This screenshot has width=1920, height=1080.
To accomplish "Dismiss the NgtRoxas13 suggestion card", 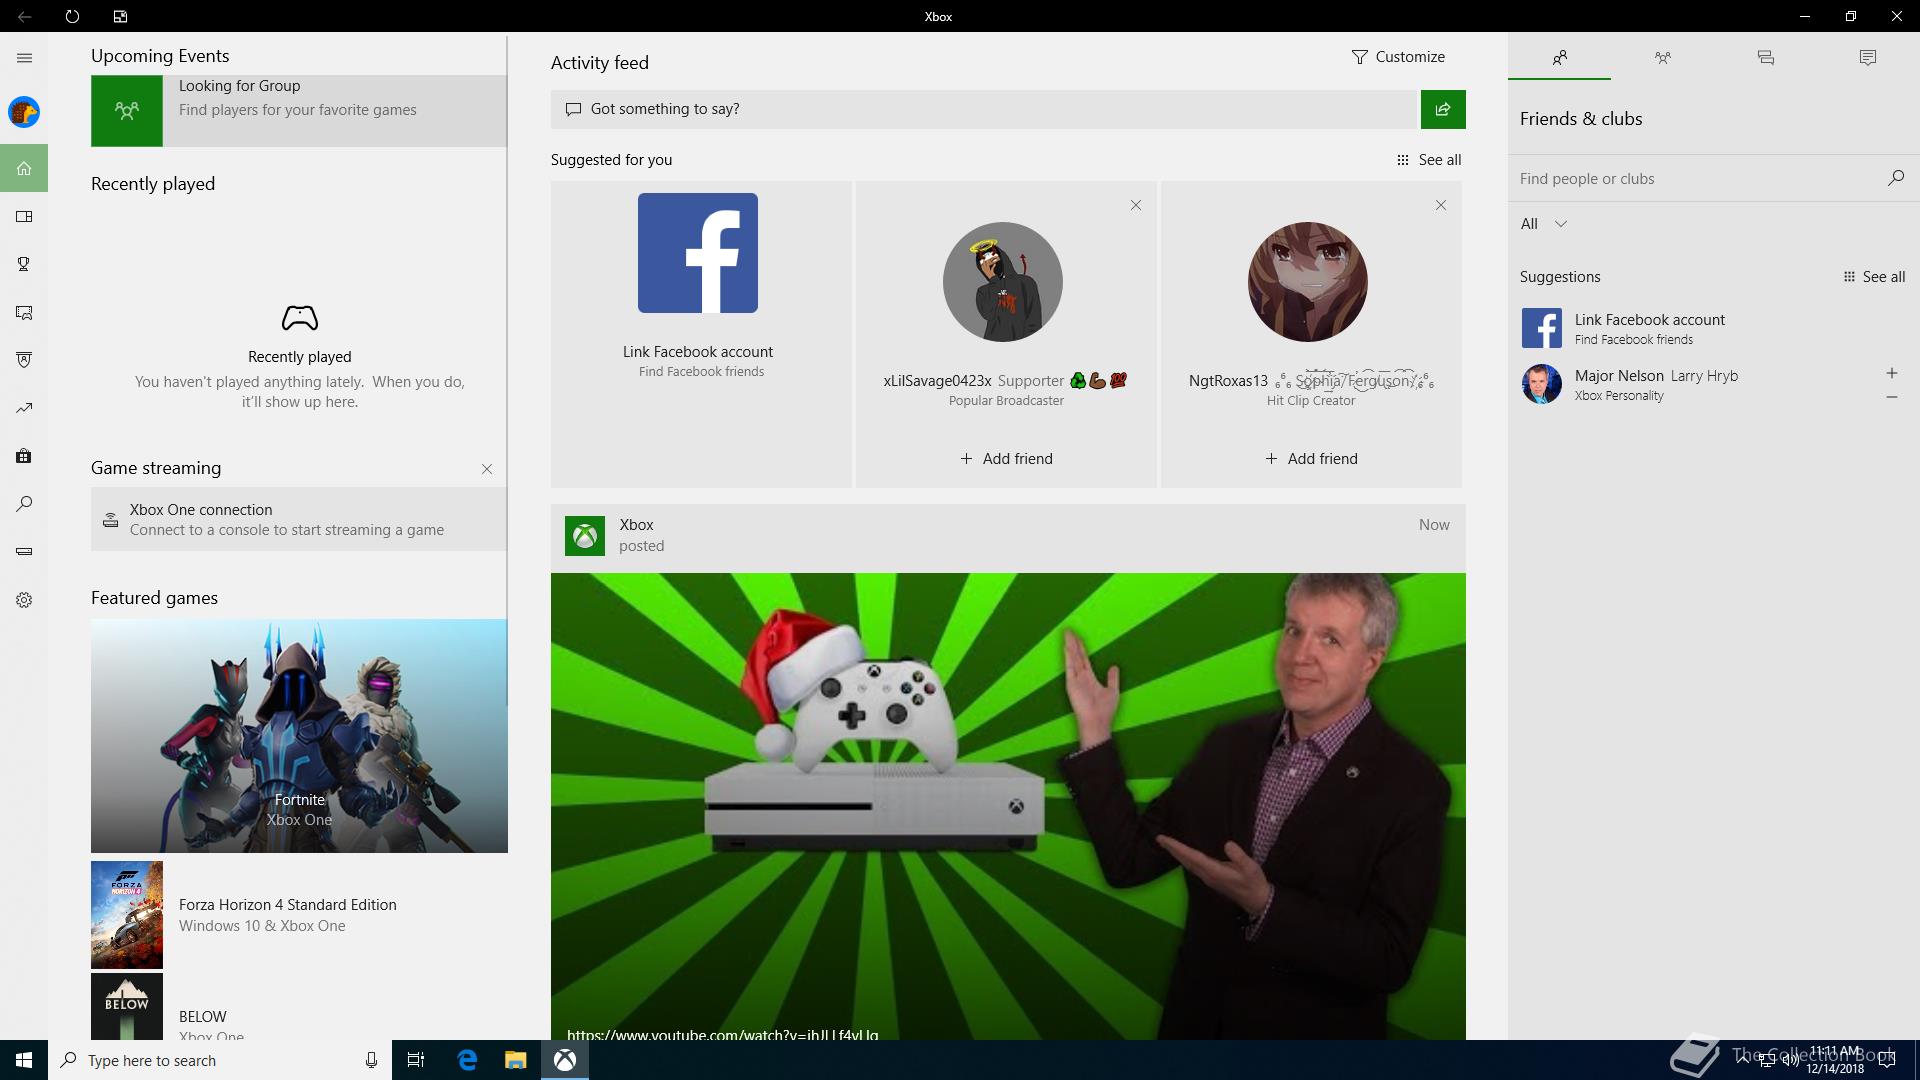I will click(1441, 205).
